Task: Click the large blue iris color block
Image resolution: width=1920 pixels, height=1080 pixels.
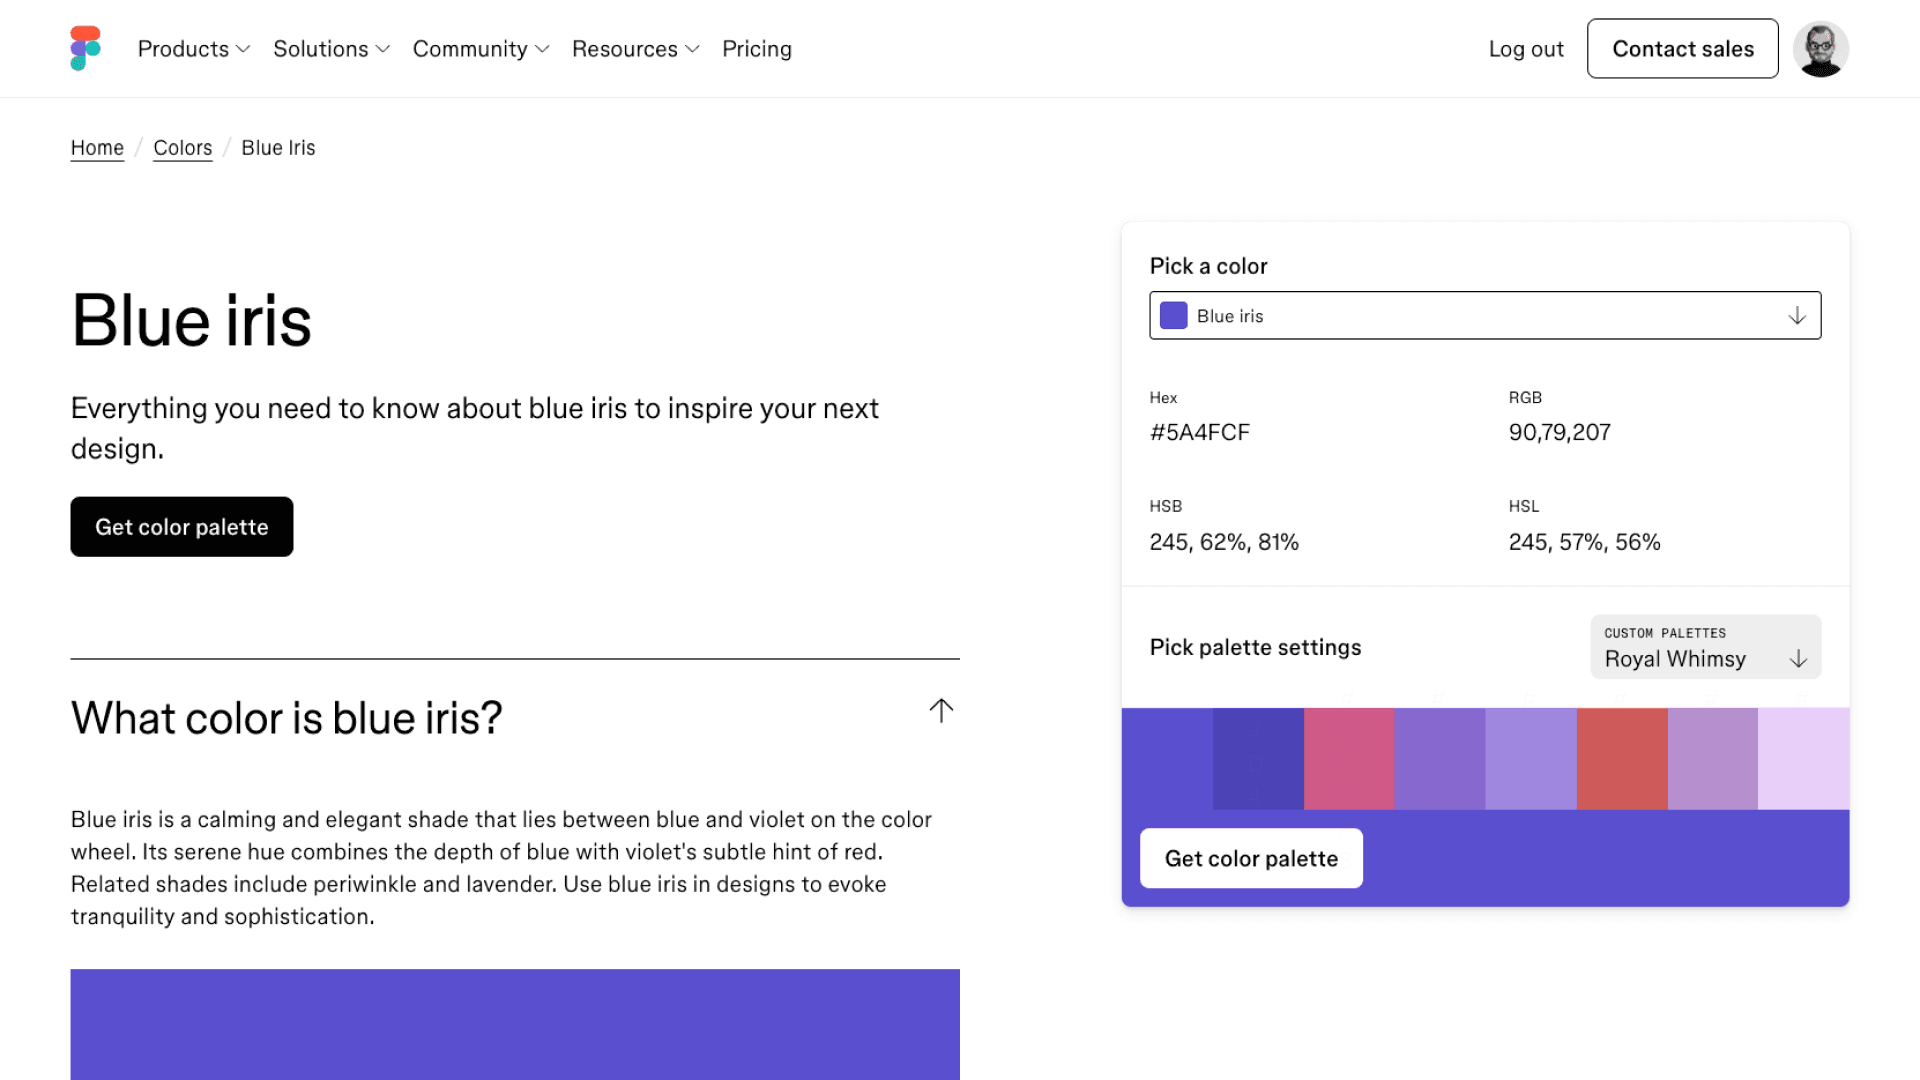Action: 515,1024
